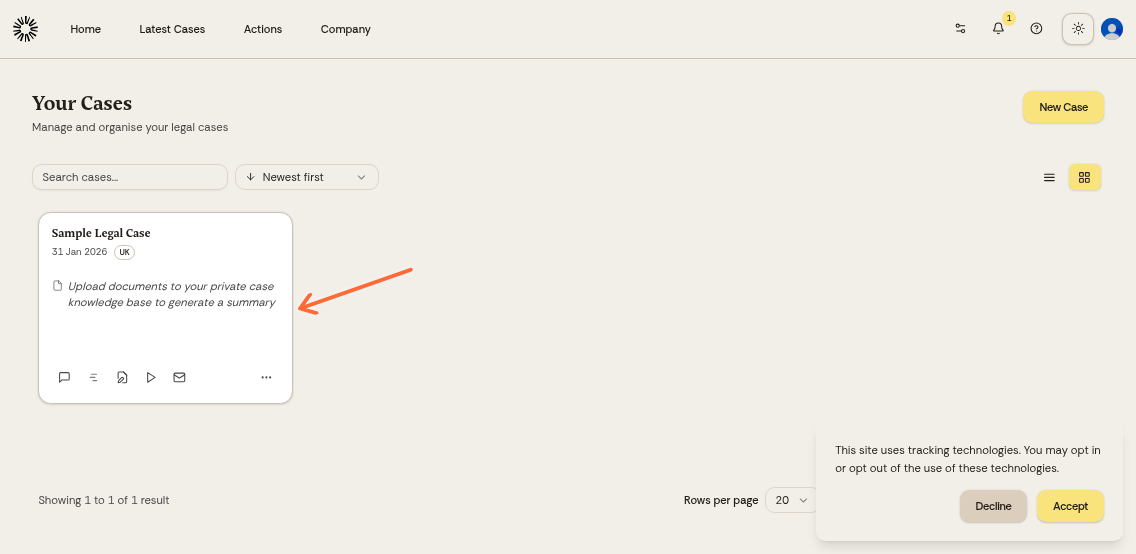Switch to grid view layout
The height and width of the screenshot is (554, 1136).
[1084, 177]
